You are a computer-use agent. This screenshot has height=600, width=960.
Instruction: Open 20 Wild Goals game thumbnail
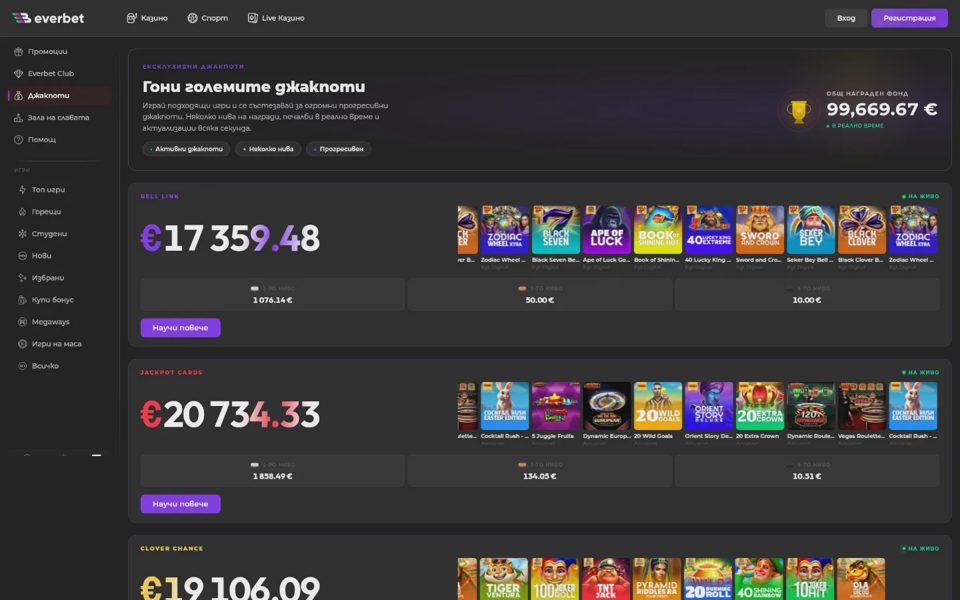[658, 406]
